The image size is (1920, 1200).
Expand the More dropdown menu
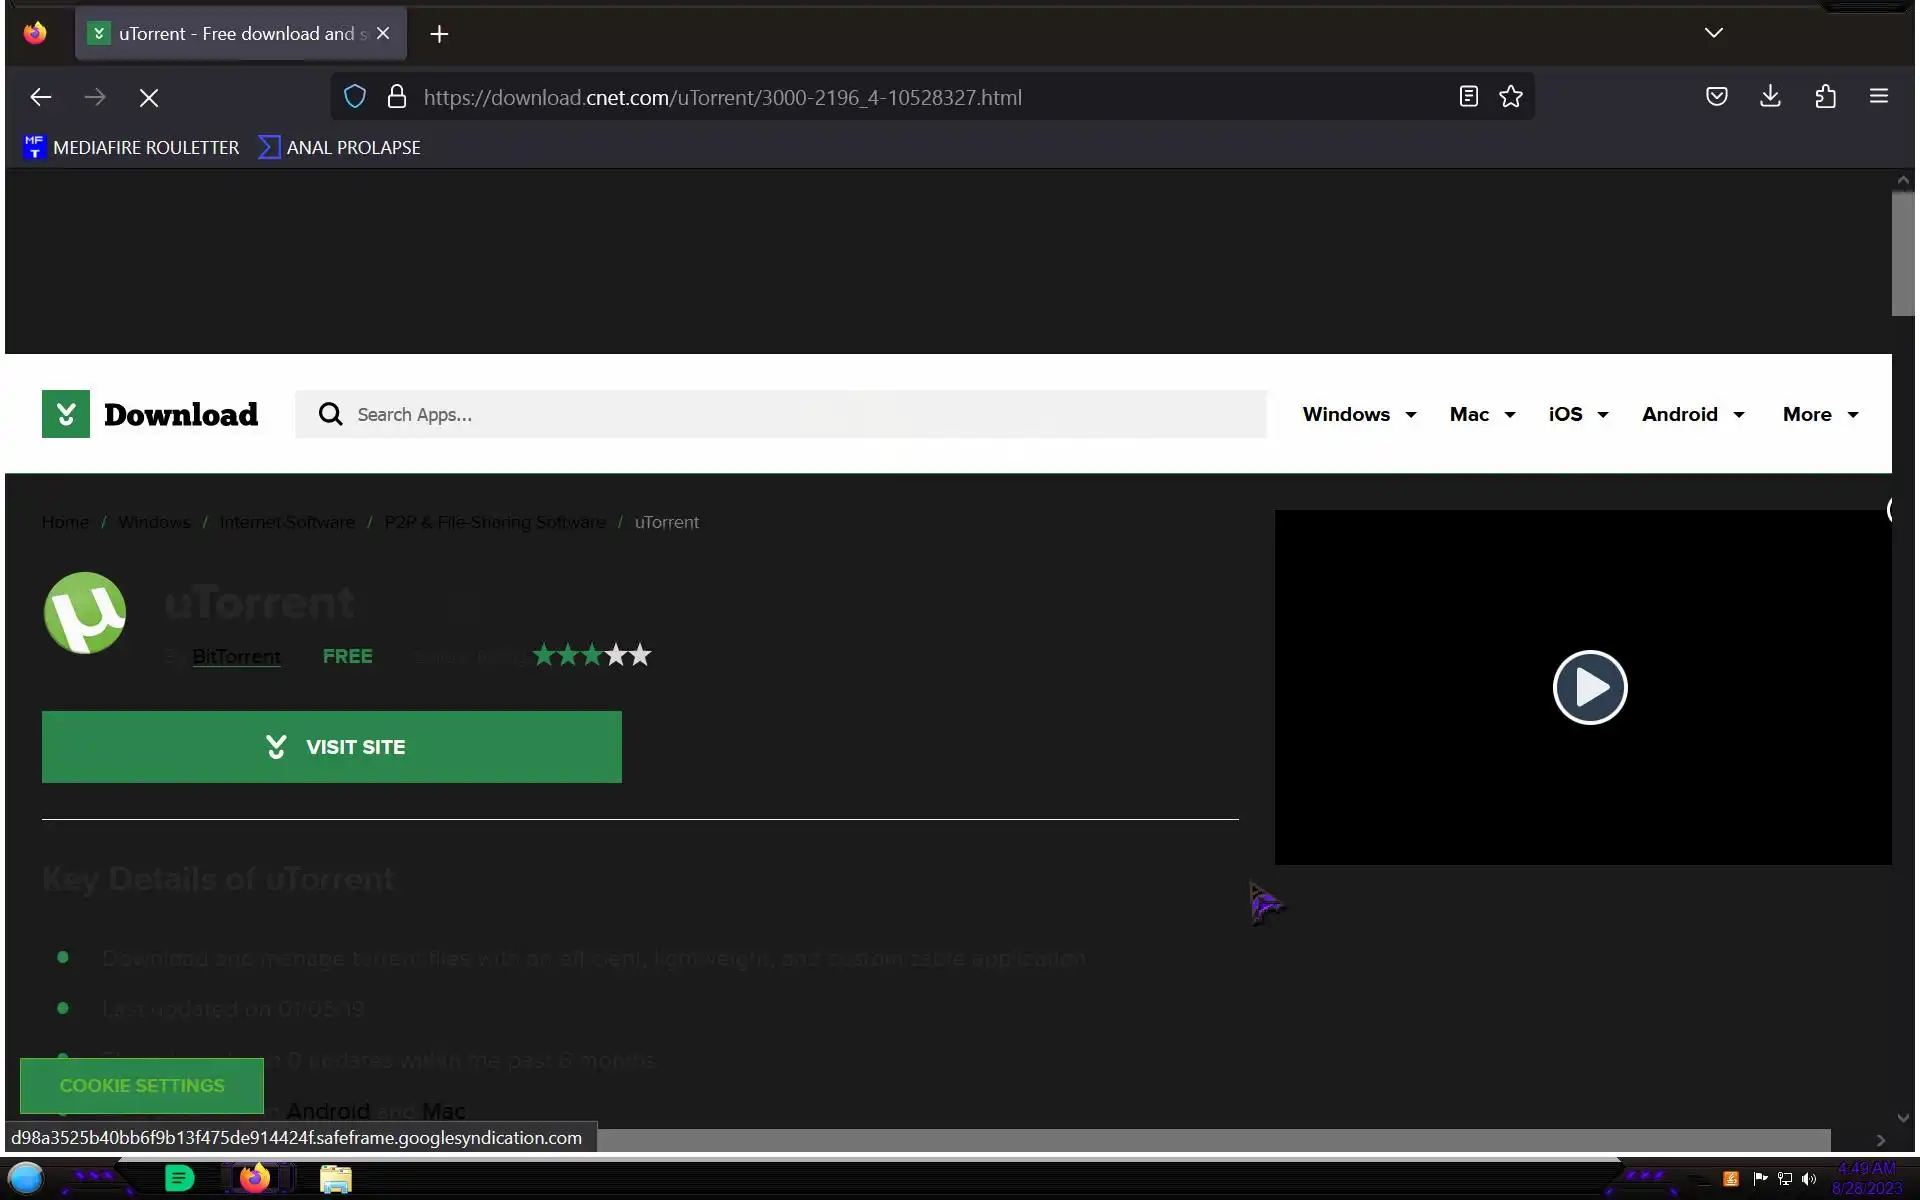tap(1820, 414)
